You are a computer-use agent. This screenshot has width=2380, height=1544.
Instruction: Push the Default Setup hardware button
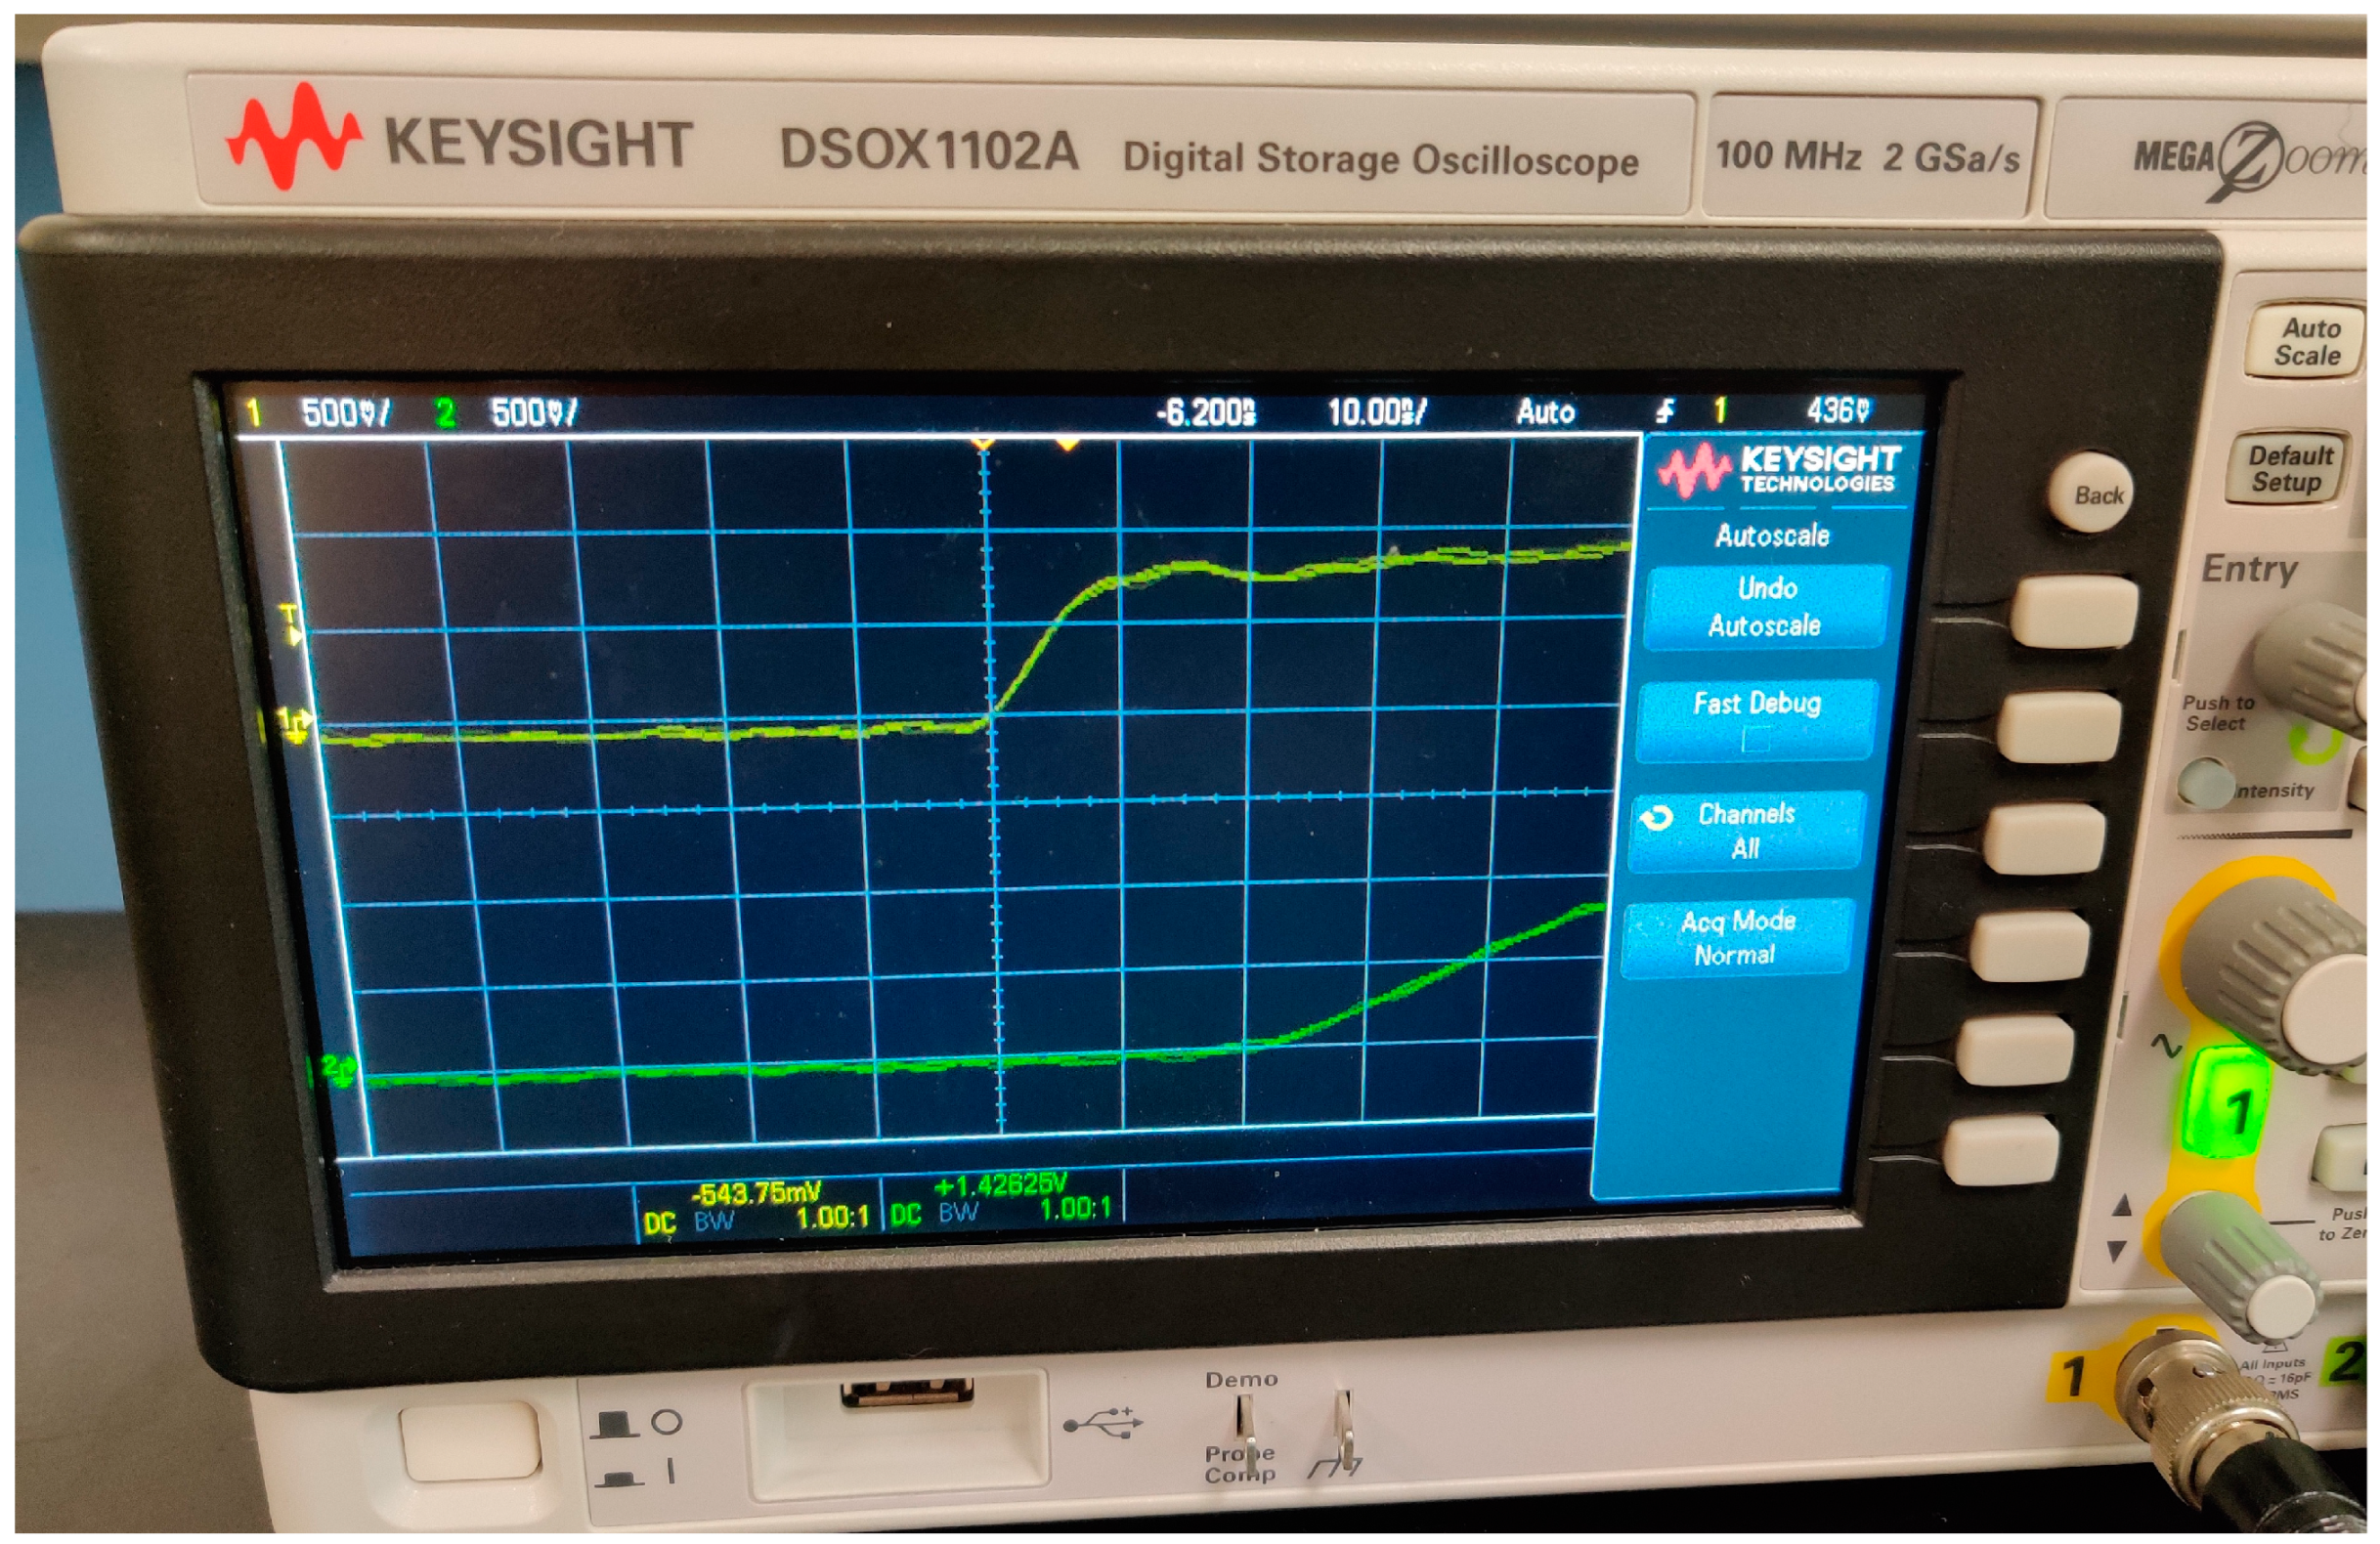click(2286, 468)
